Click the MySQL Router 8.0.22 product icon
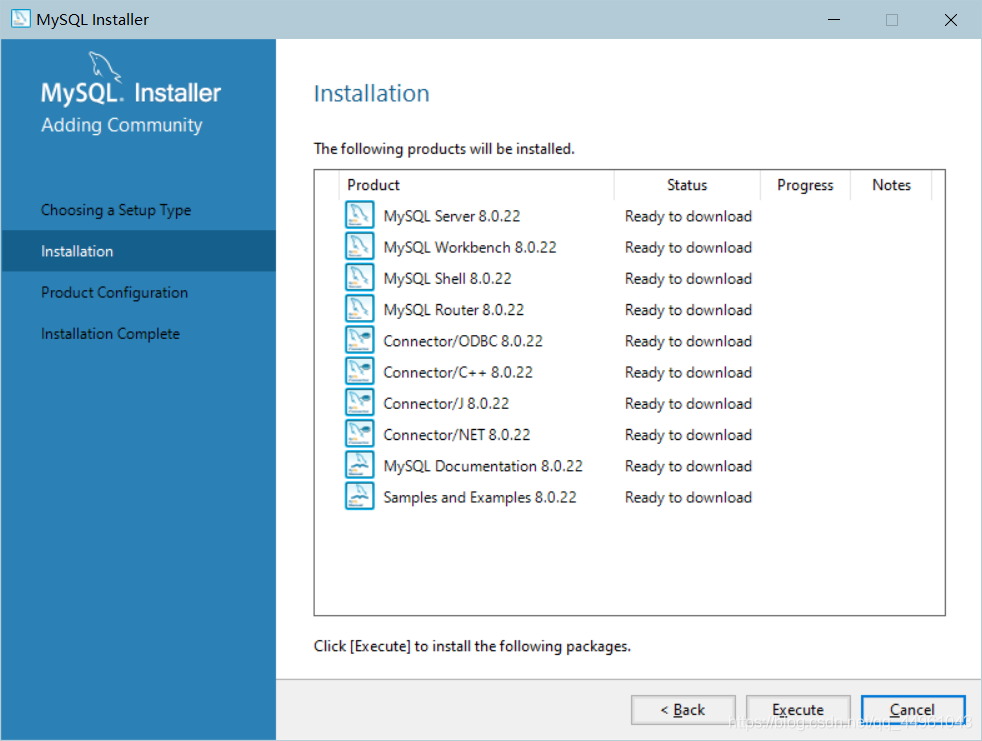 point(359,309)
